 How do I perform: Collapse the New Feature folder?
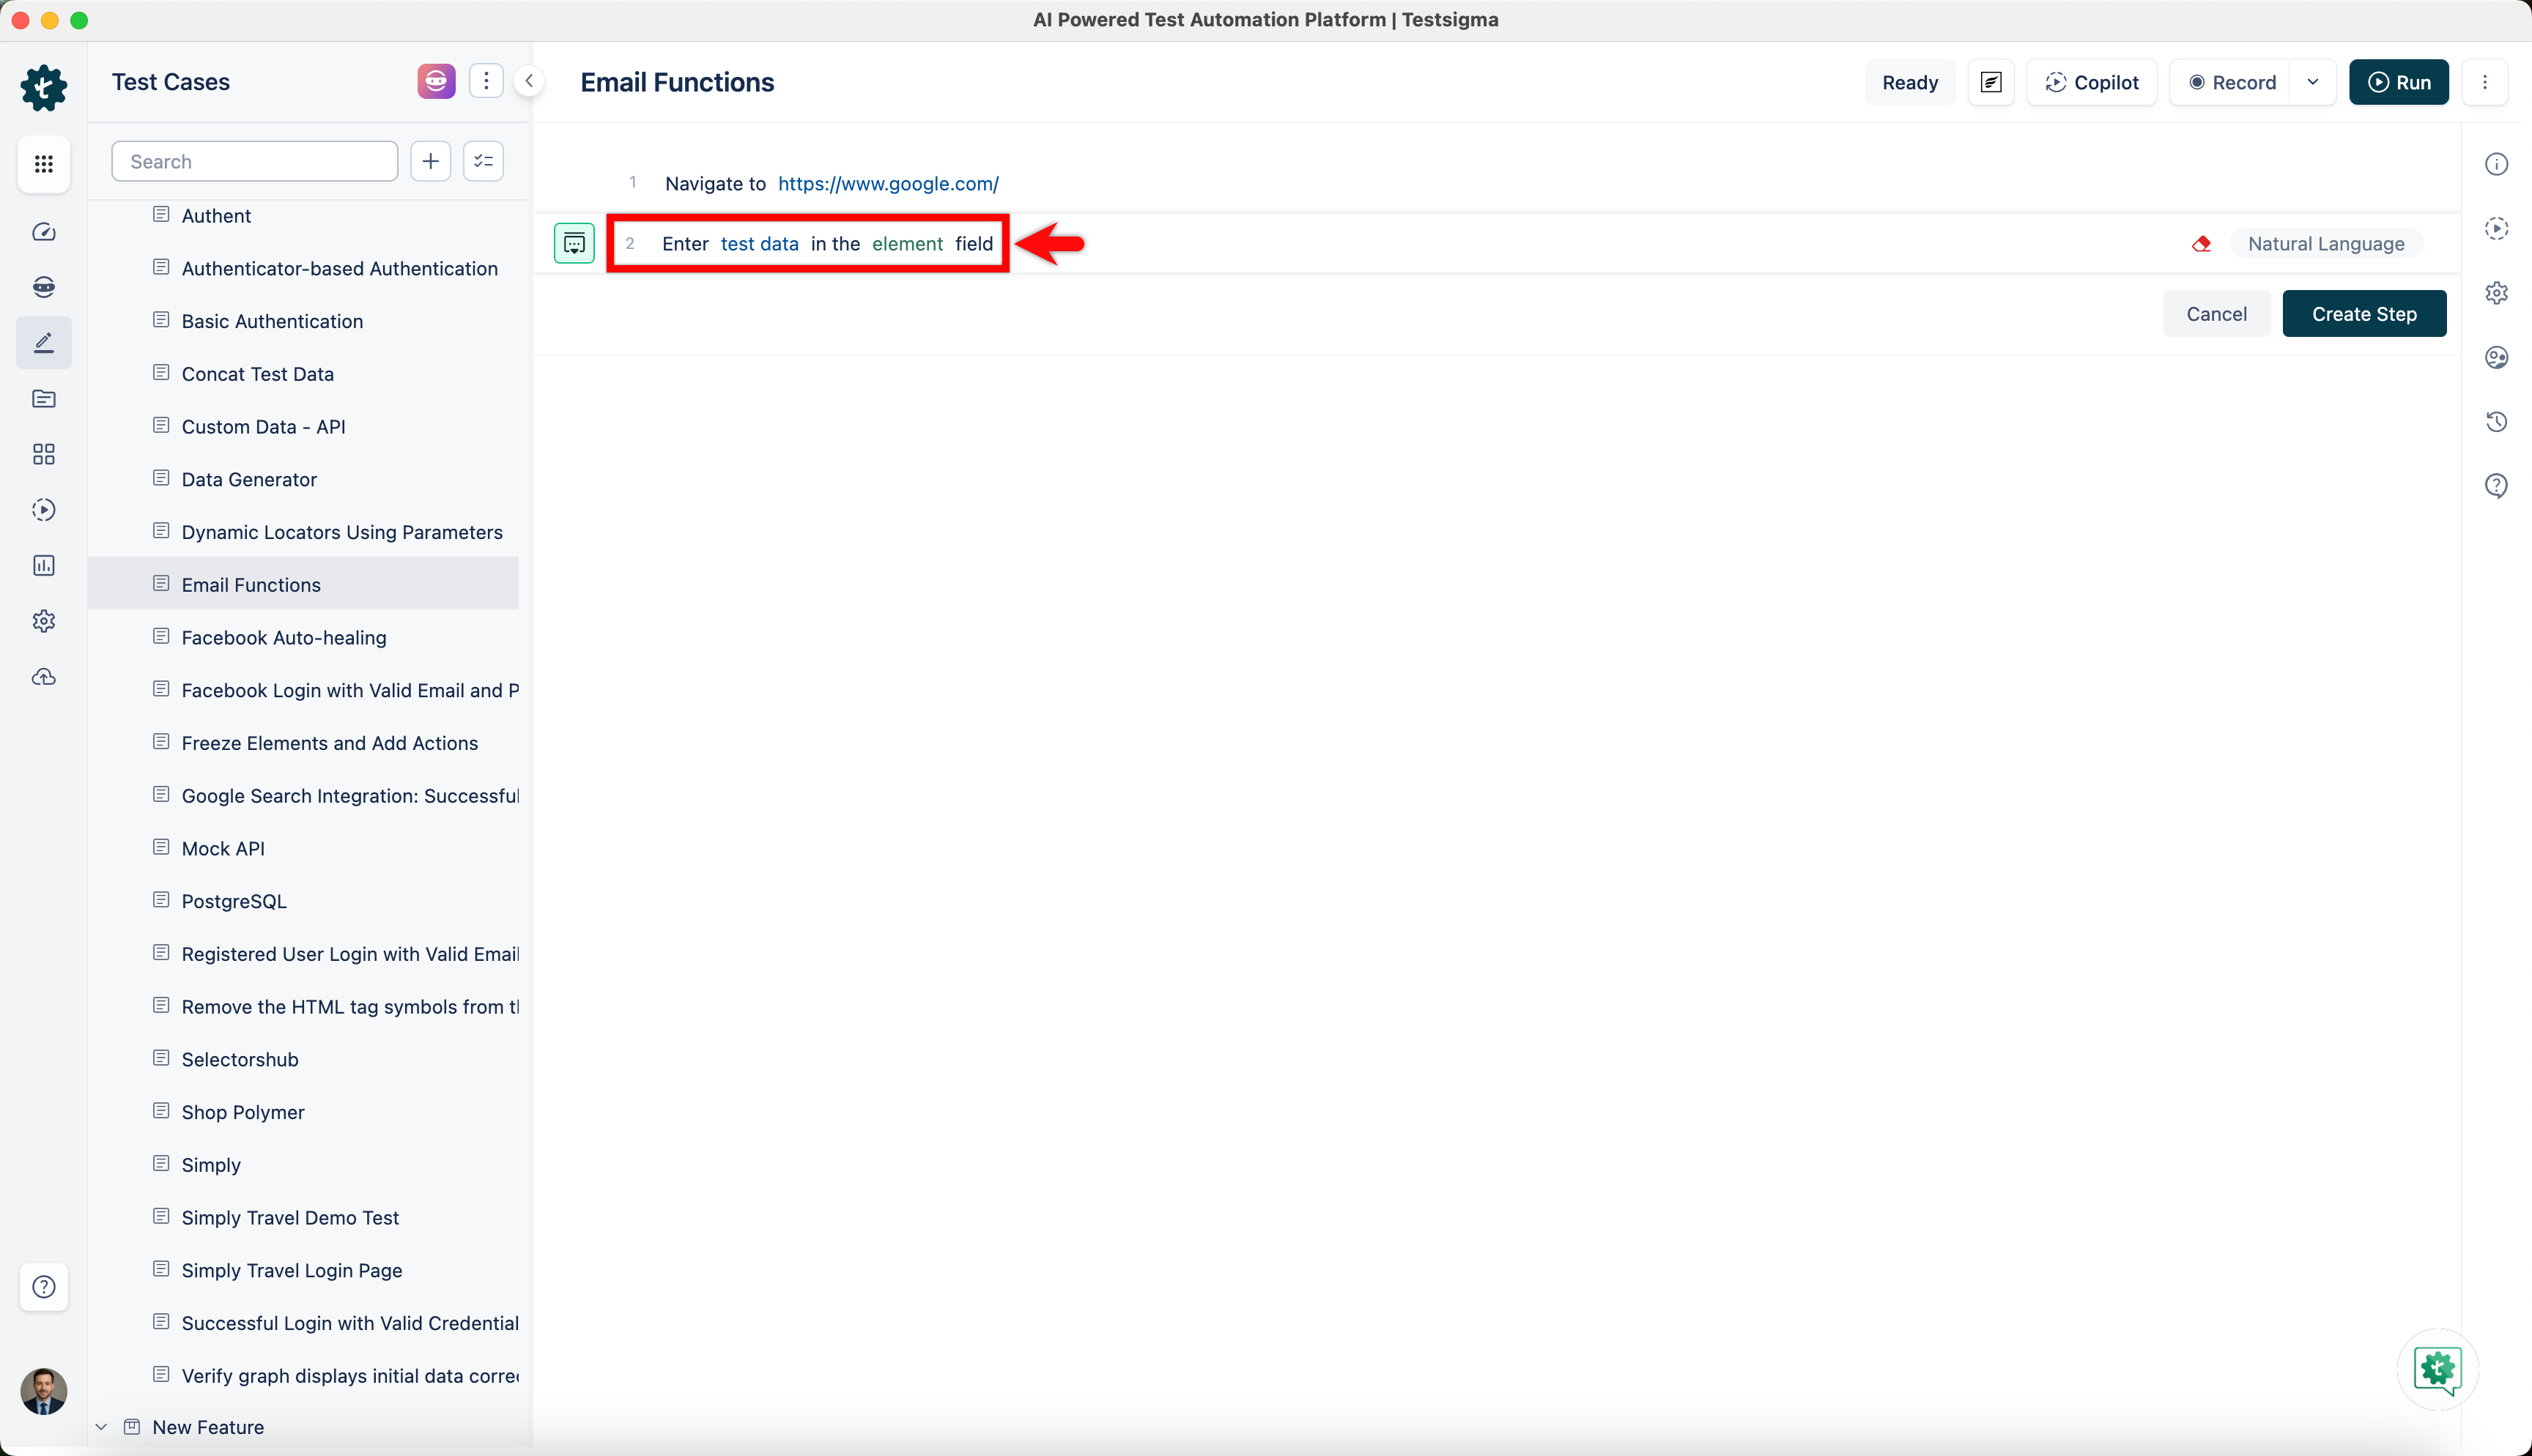point(101,1427)
